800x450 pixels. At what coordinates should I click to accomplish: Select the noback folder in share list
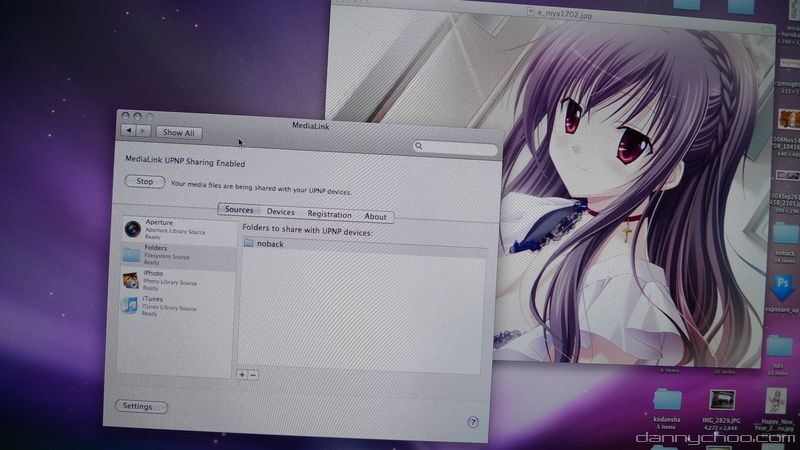[268, 243]
